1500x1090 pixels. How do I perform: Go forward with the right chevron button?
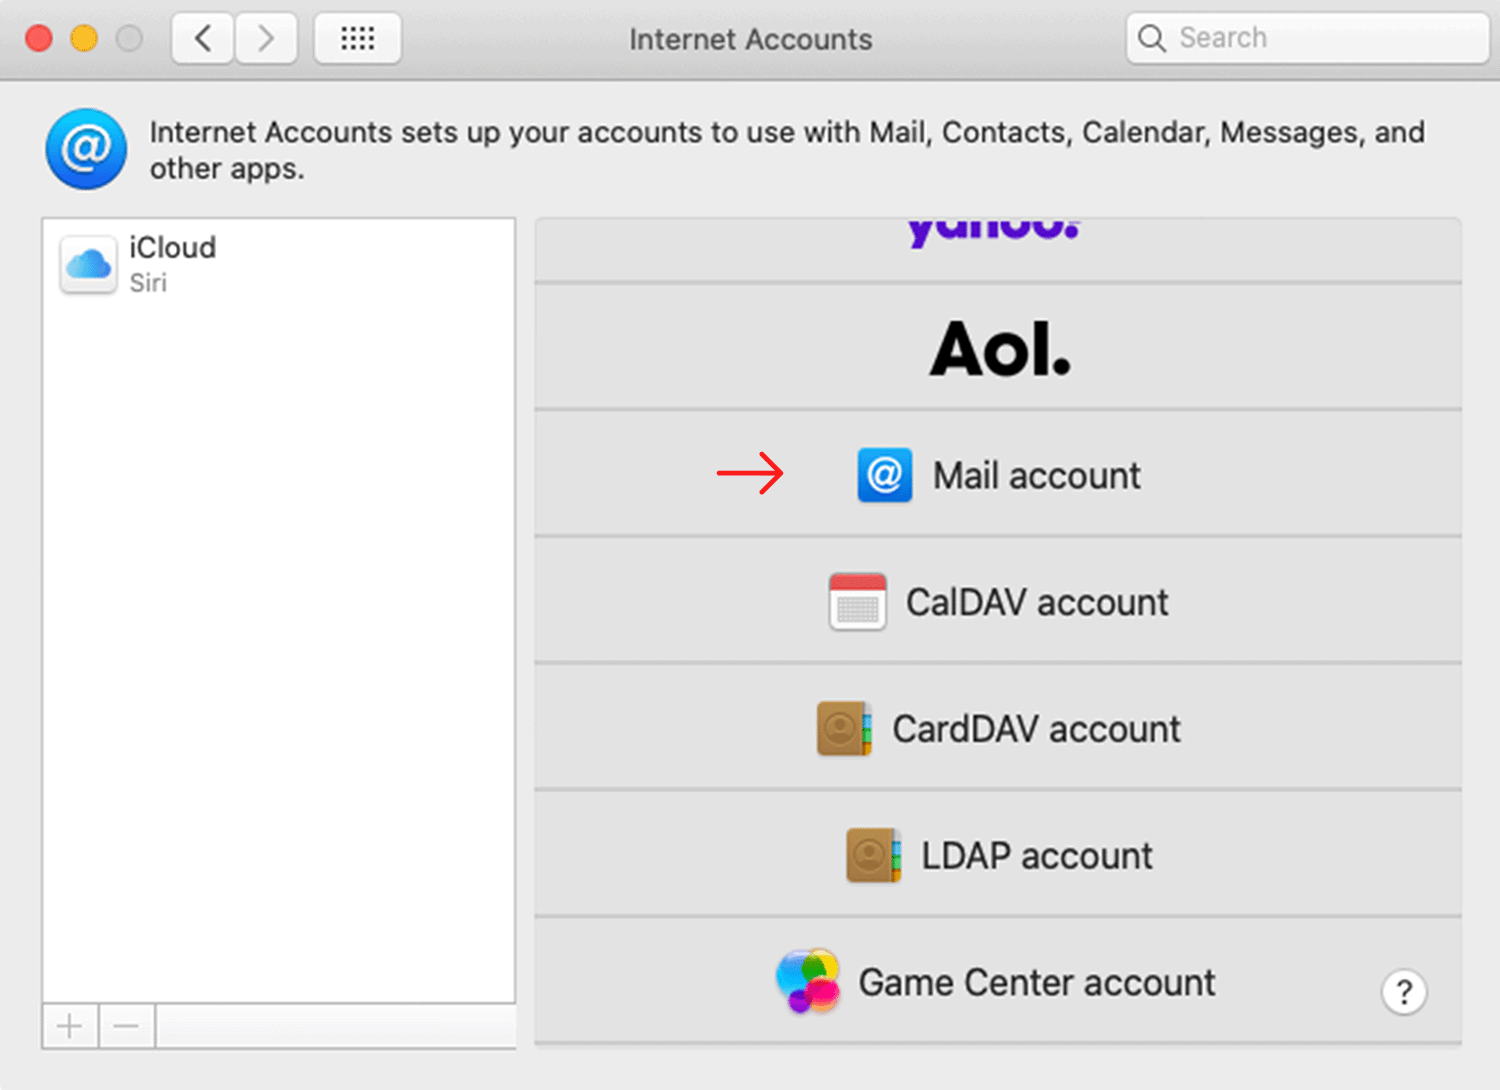tap(266, 39)
